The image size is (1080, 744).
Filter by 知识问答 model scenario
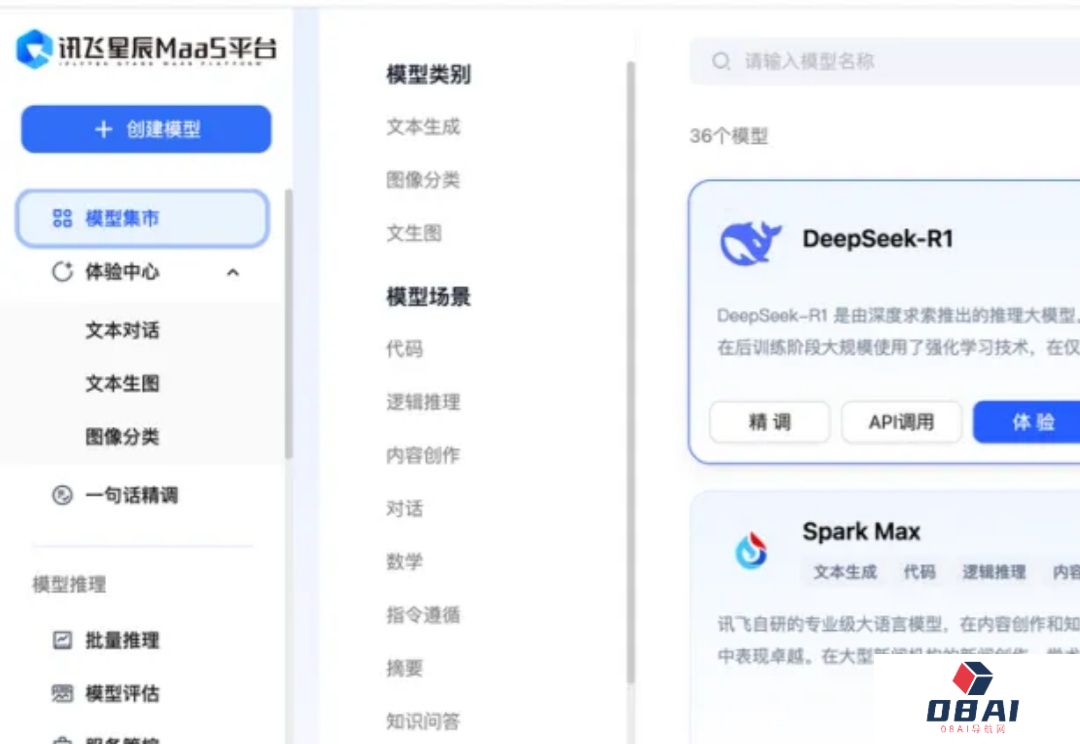coord(423,721)
